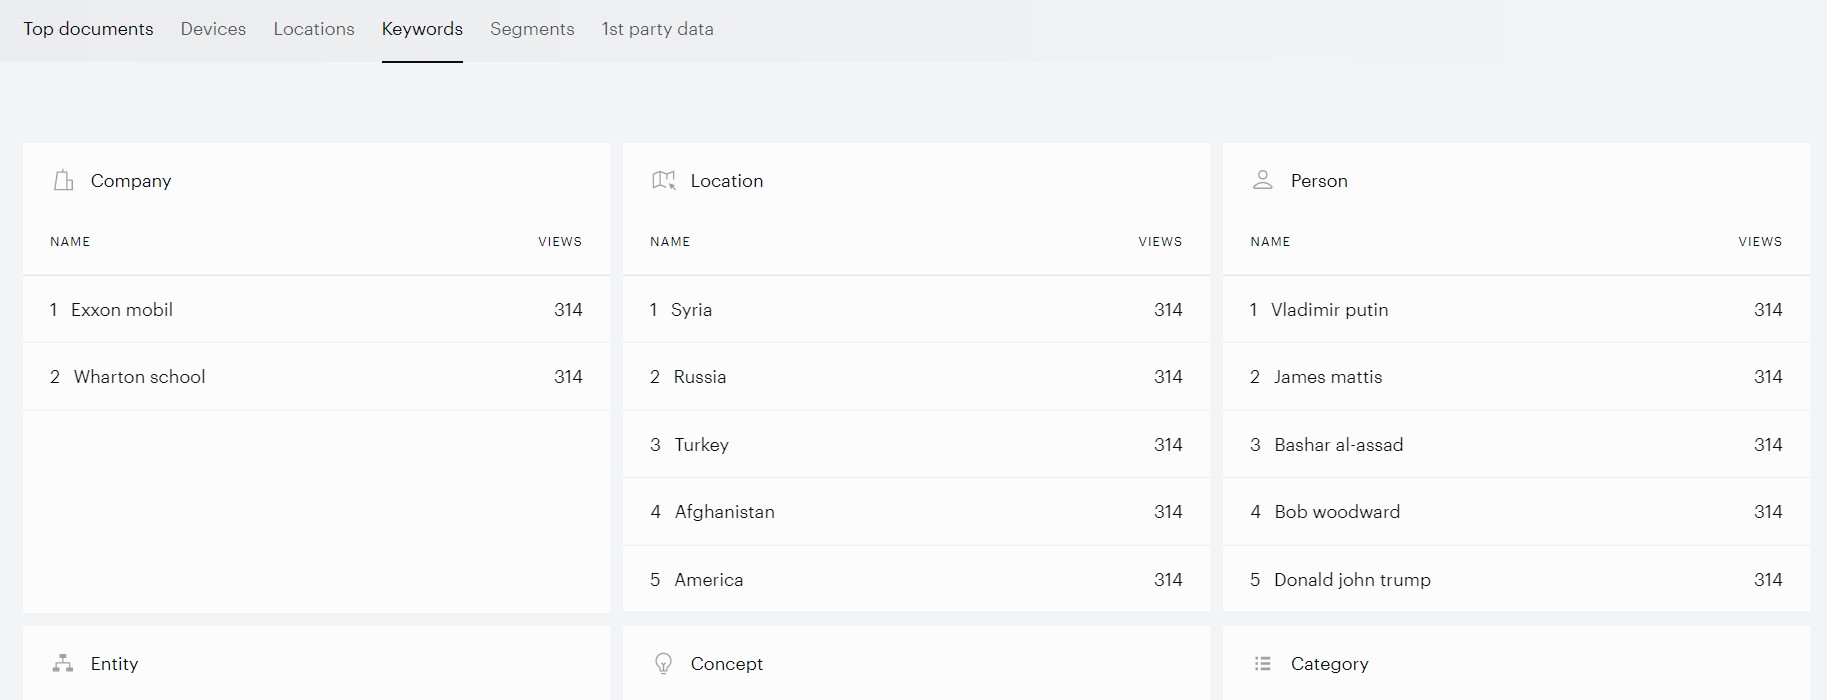Screen dimensions: 1827x700
Task: Click the 314 views value for Wharton school
Action: tap(568, 377)
